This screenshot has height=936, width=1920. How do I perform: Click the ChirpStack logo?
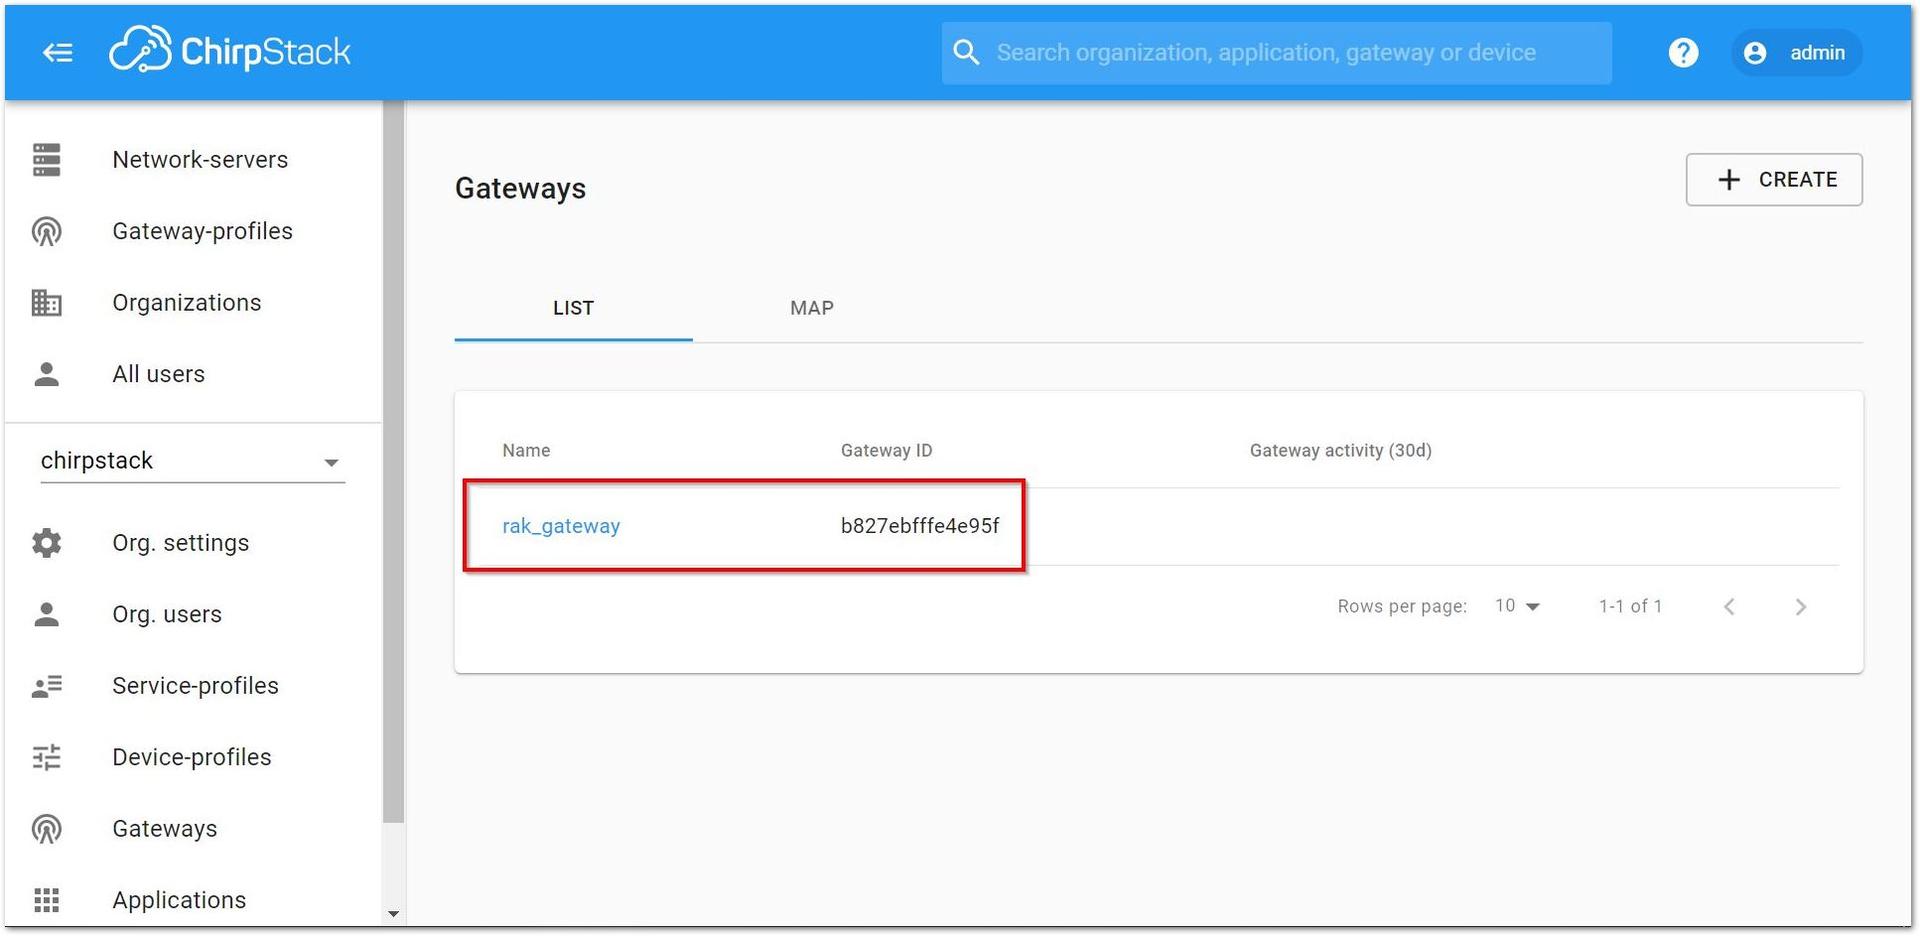tap(230, 50)
